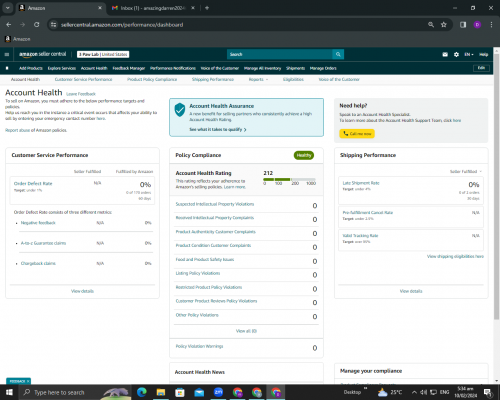500x400 pixels.
Task: Click View all (0) under Policy Compliance
Action: [246, 331]
